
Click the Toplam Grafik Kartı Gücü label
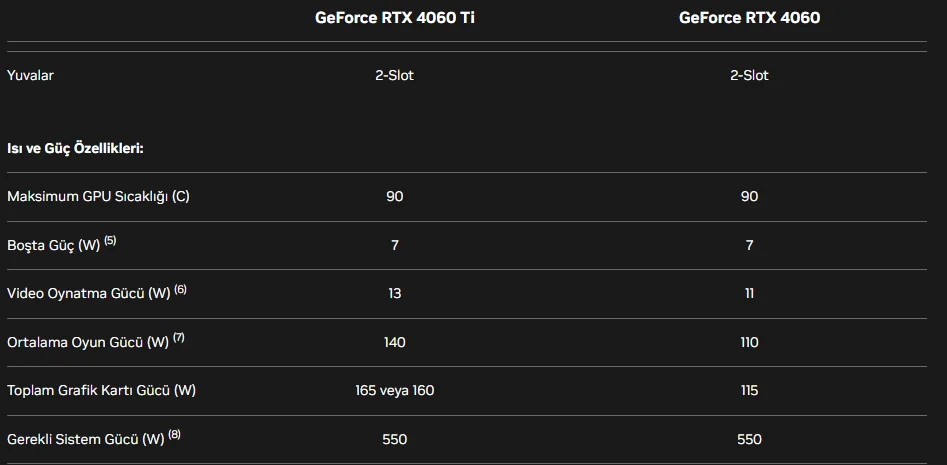click(x=101, y=390)
